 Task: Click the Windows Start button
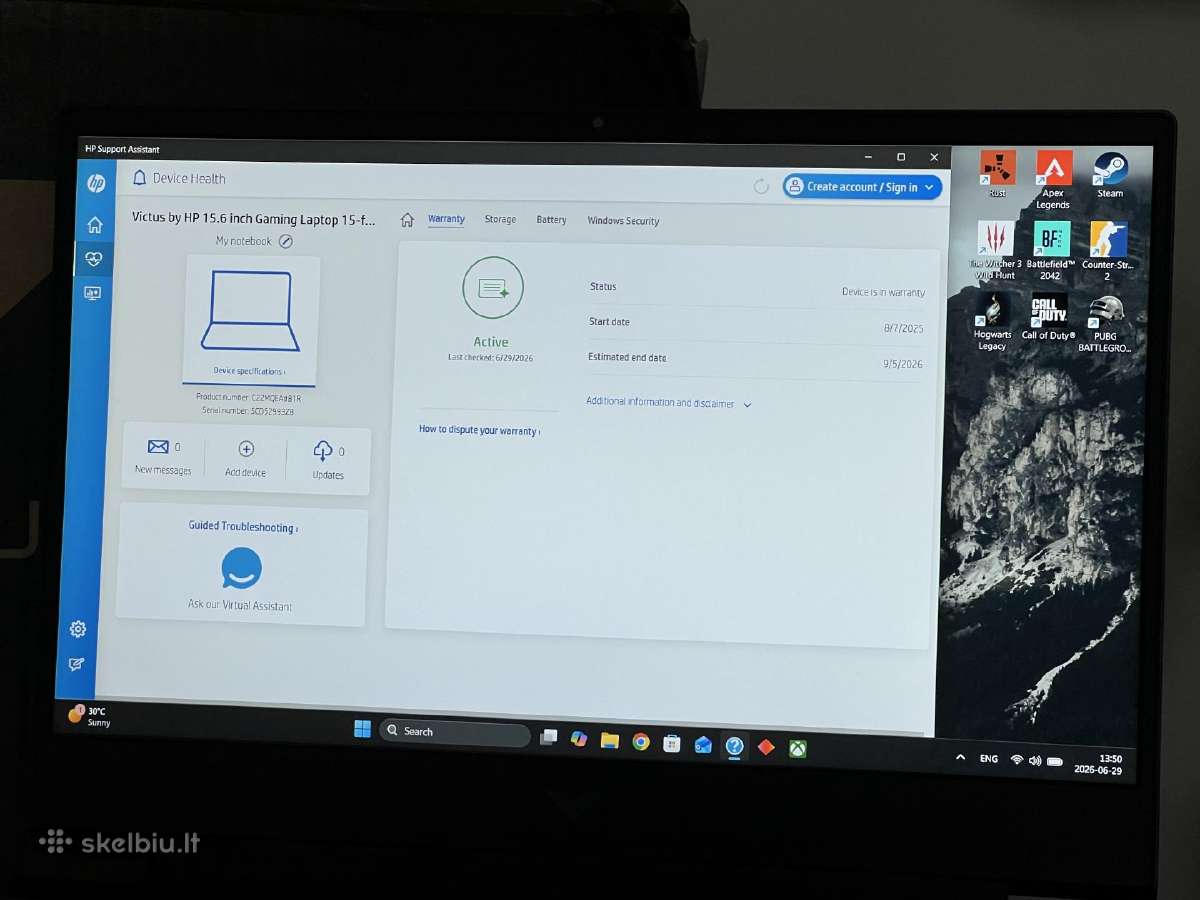[x=362, y=729]
